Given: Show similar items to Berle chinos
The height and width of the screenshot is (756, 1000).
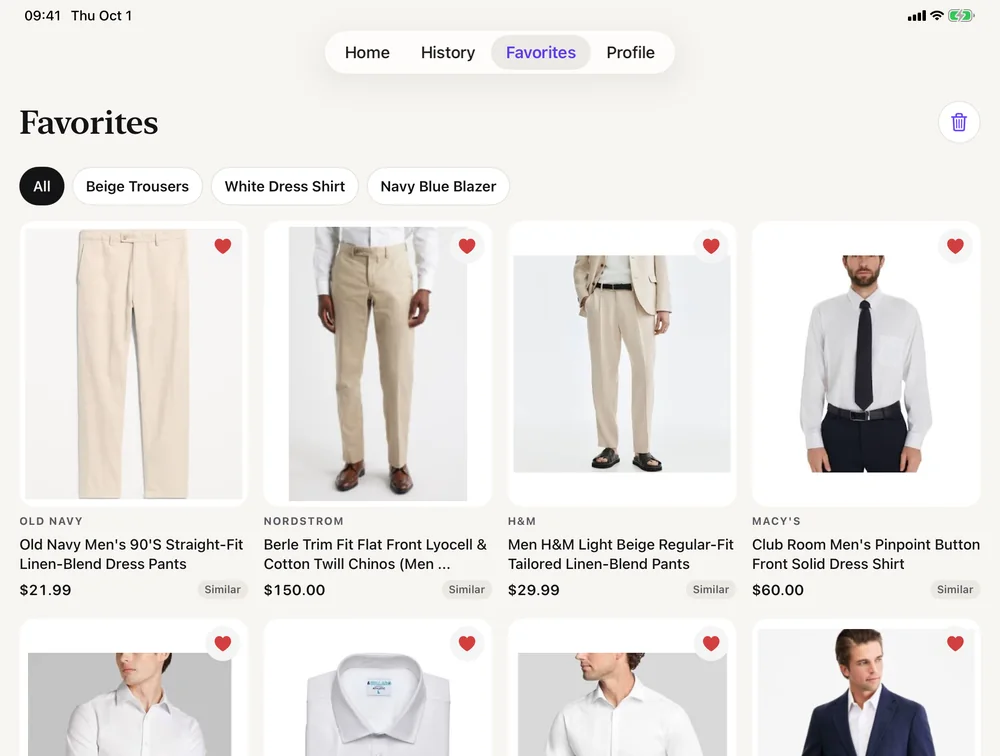Looking at the screenshot, I should click(x=467, y=589).
